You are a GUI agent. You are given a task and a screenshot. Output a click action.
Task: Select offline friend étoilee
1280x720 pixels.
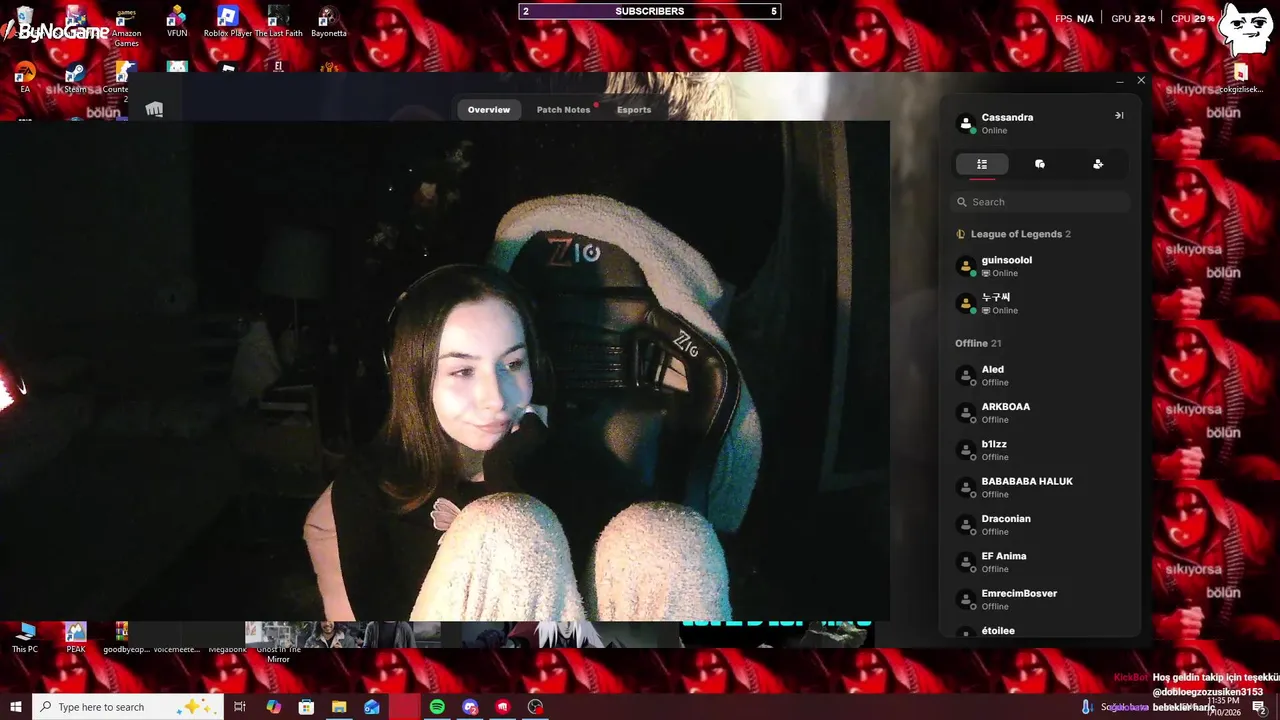(1040, 631)
